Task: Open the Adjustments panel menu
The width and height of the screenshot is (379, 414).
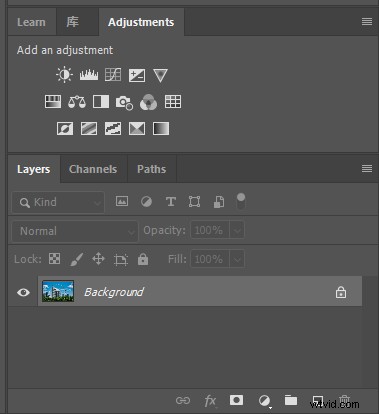Action: coord(367,22)
